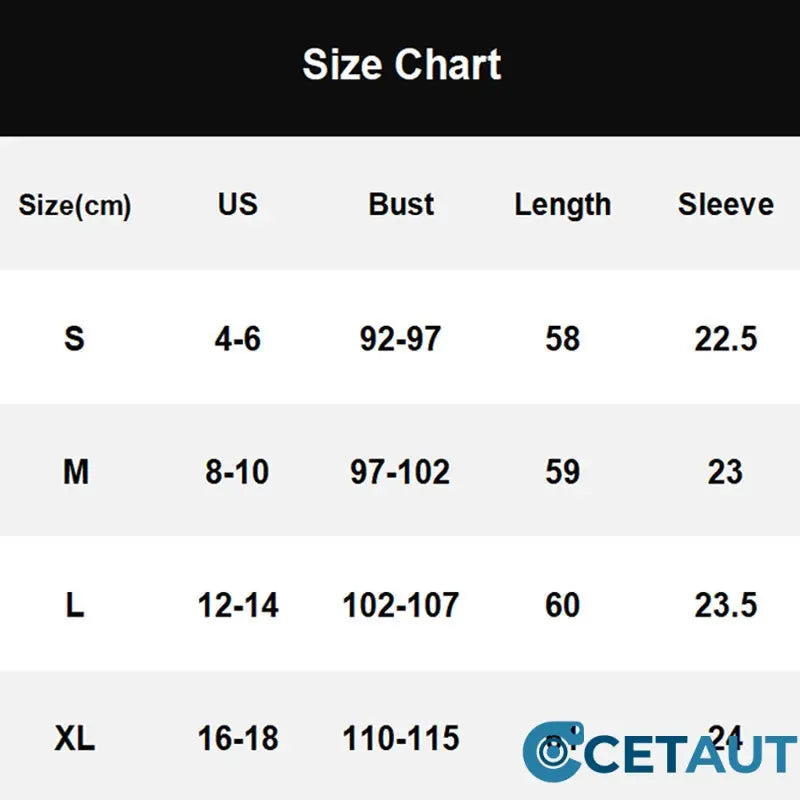Click the bust value 110-115

pos(401,738)
